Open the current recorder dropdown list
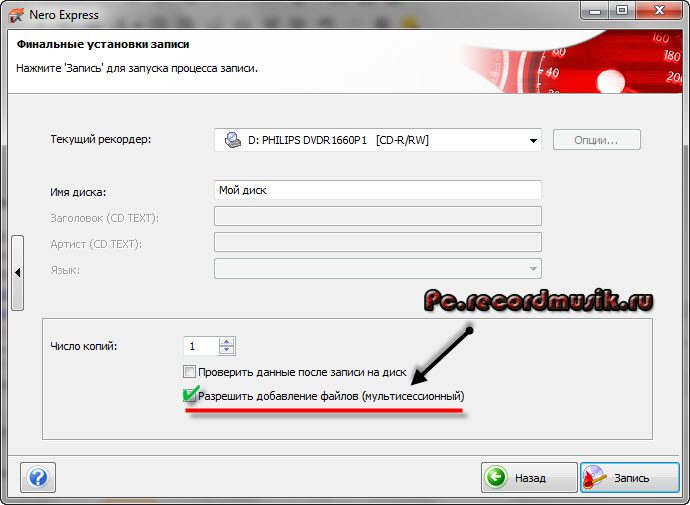The height and width of the screenshot is (505, 690). click(x=378, y=140)
